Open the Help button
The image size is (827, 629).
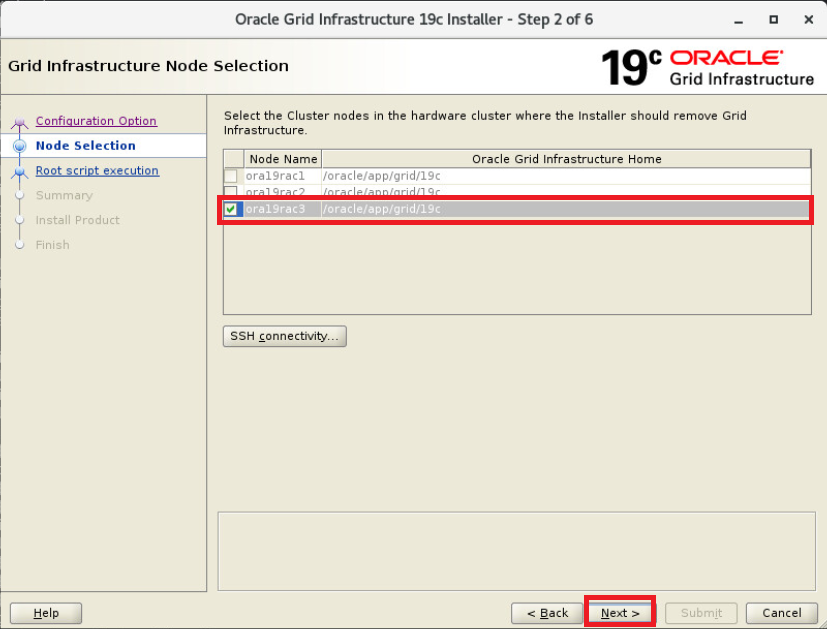pos(46,613)
